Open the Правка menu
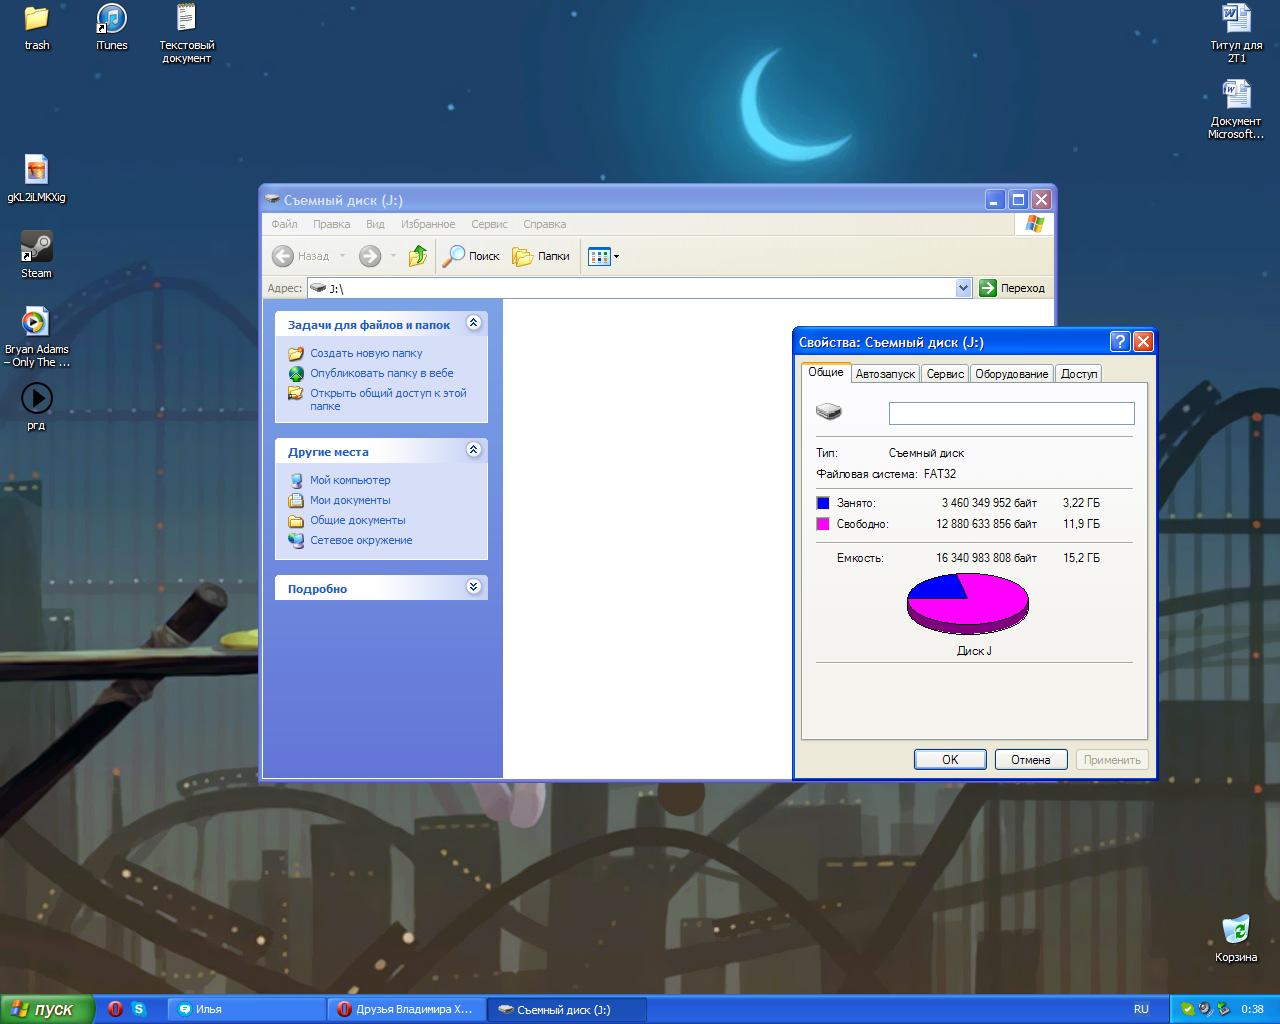Screen dimensions: 1280x1024 (331, 224)
